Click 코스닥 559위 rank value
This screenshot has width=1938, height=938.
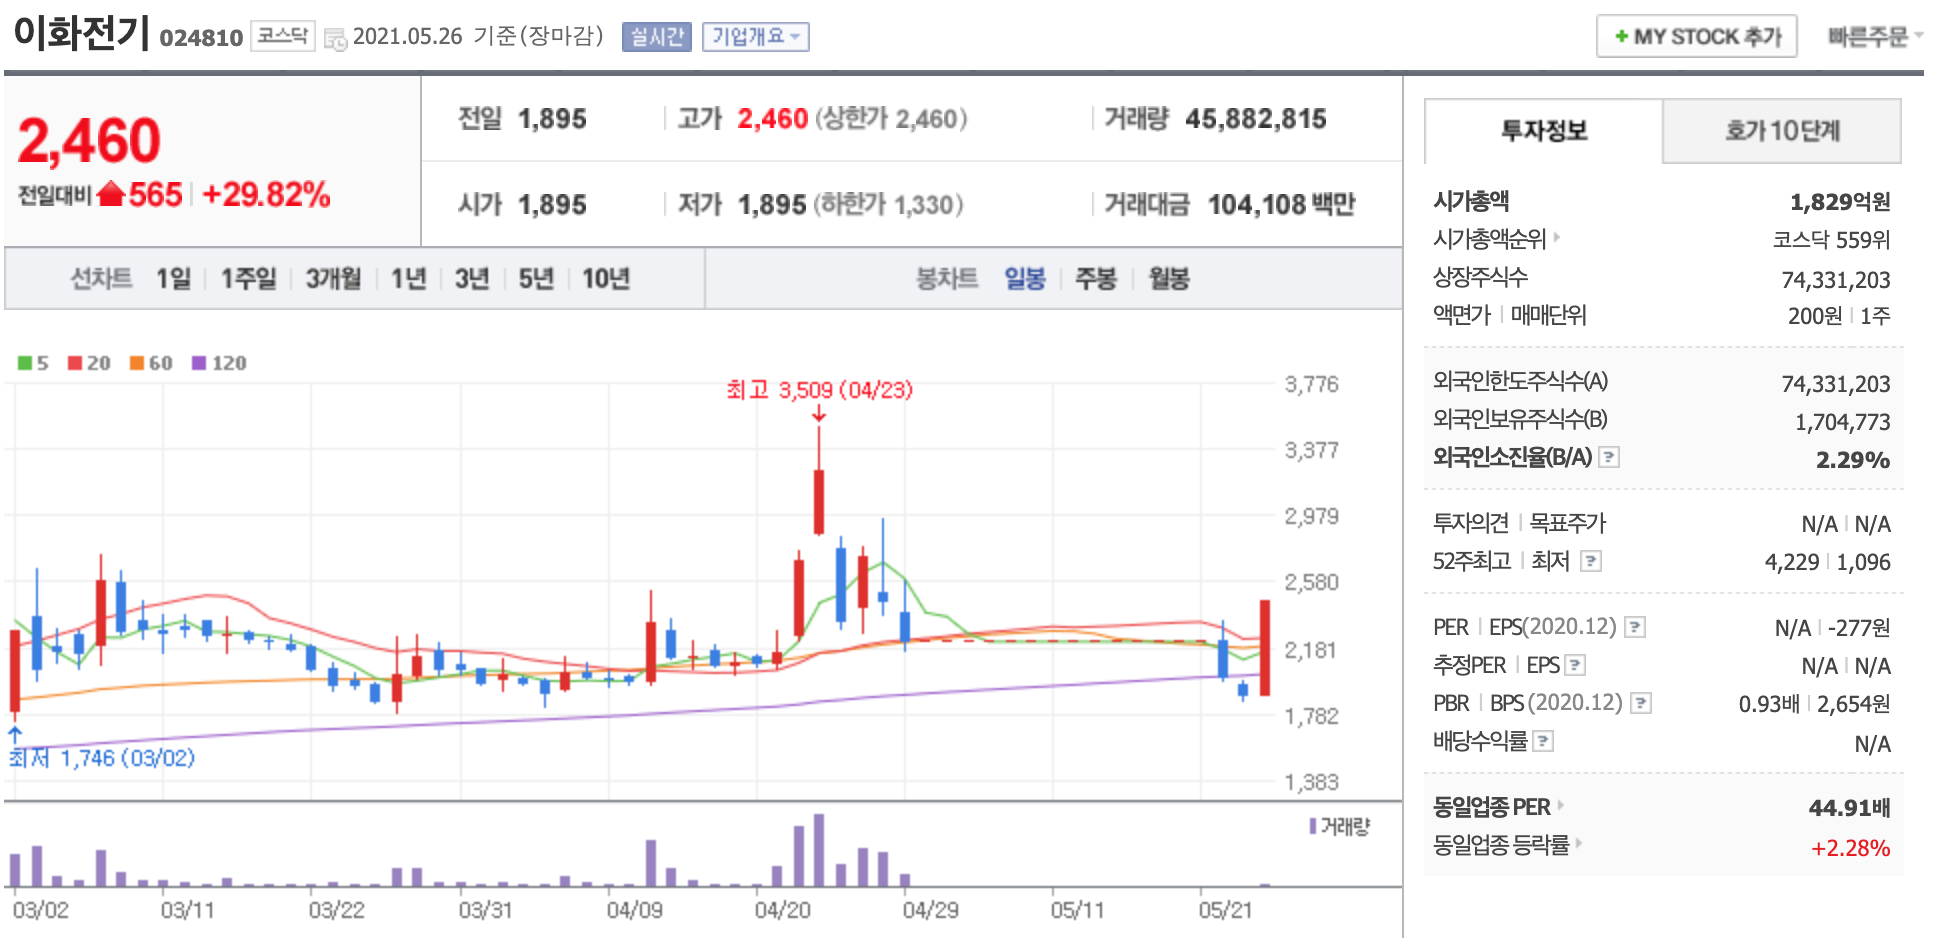pos(1831,240)
